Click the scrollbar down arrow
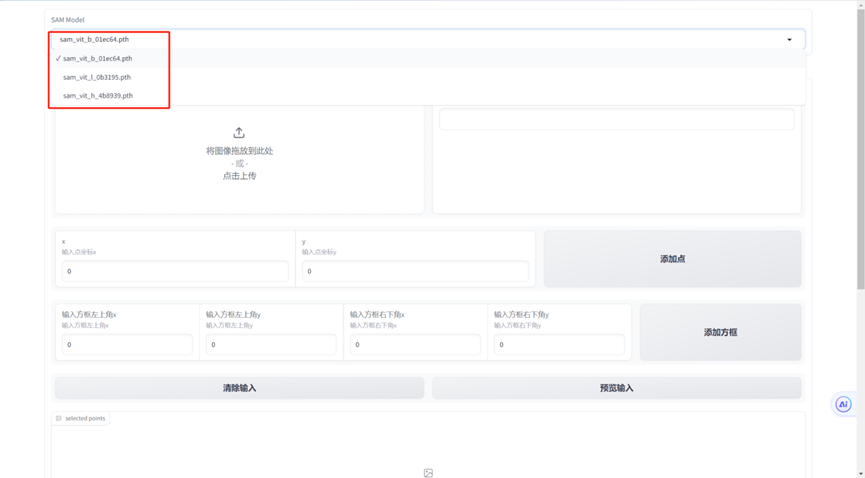The width and height of the screenshot is (865, 478). coord(861,474)
